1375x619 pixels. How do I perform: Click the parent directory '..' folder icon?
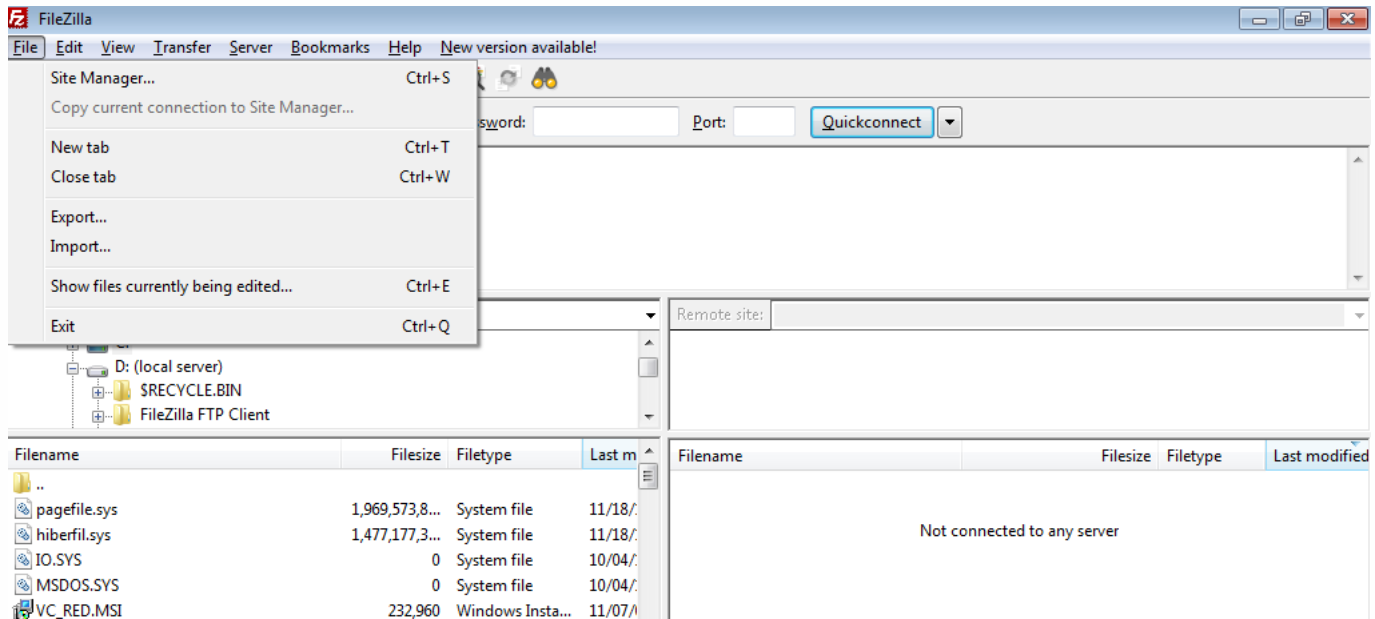pyautogui.click(x=23, y=484)
